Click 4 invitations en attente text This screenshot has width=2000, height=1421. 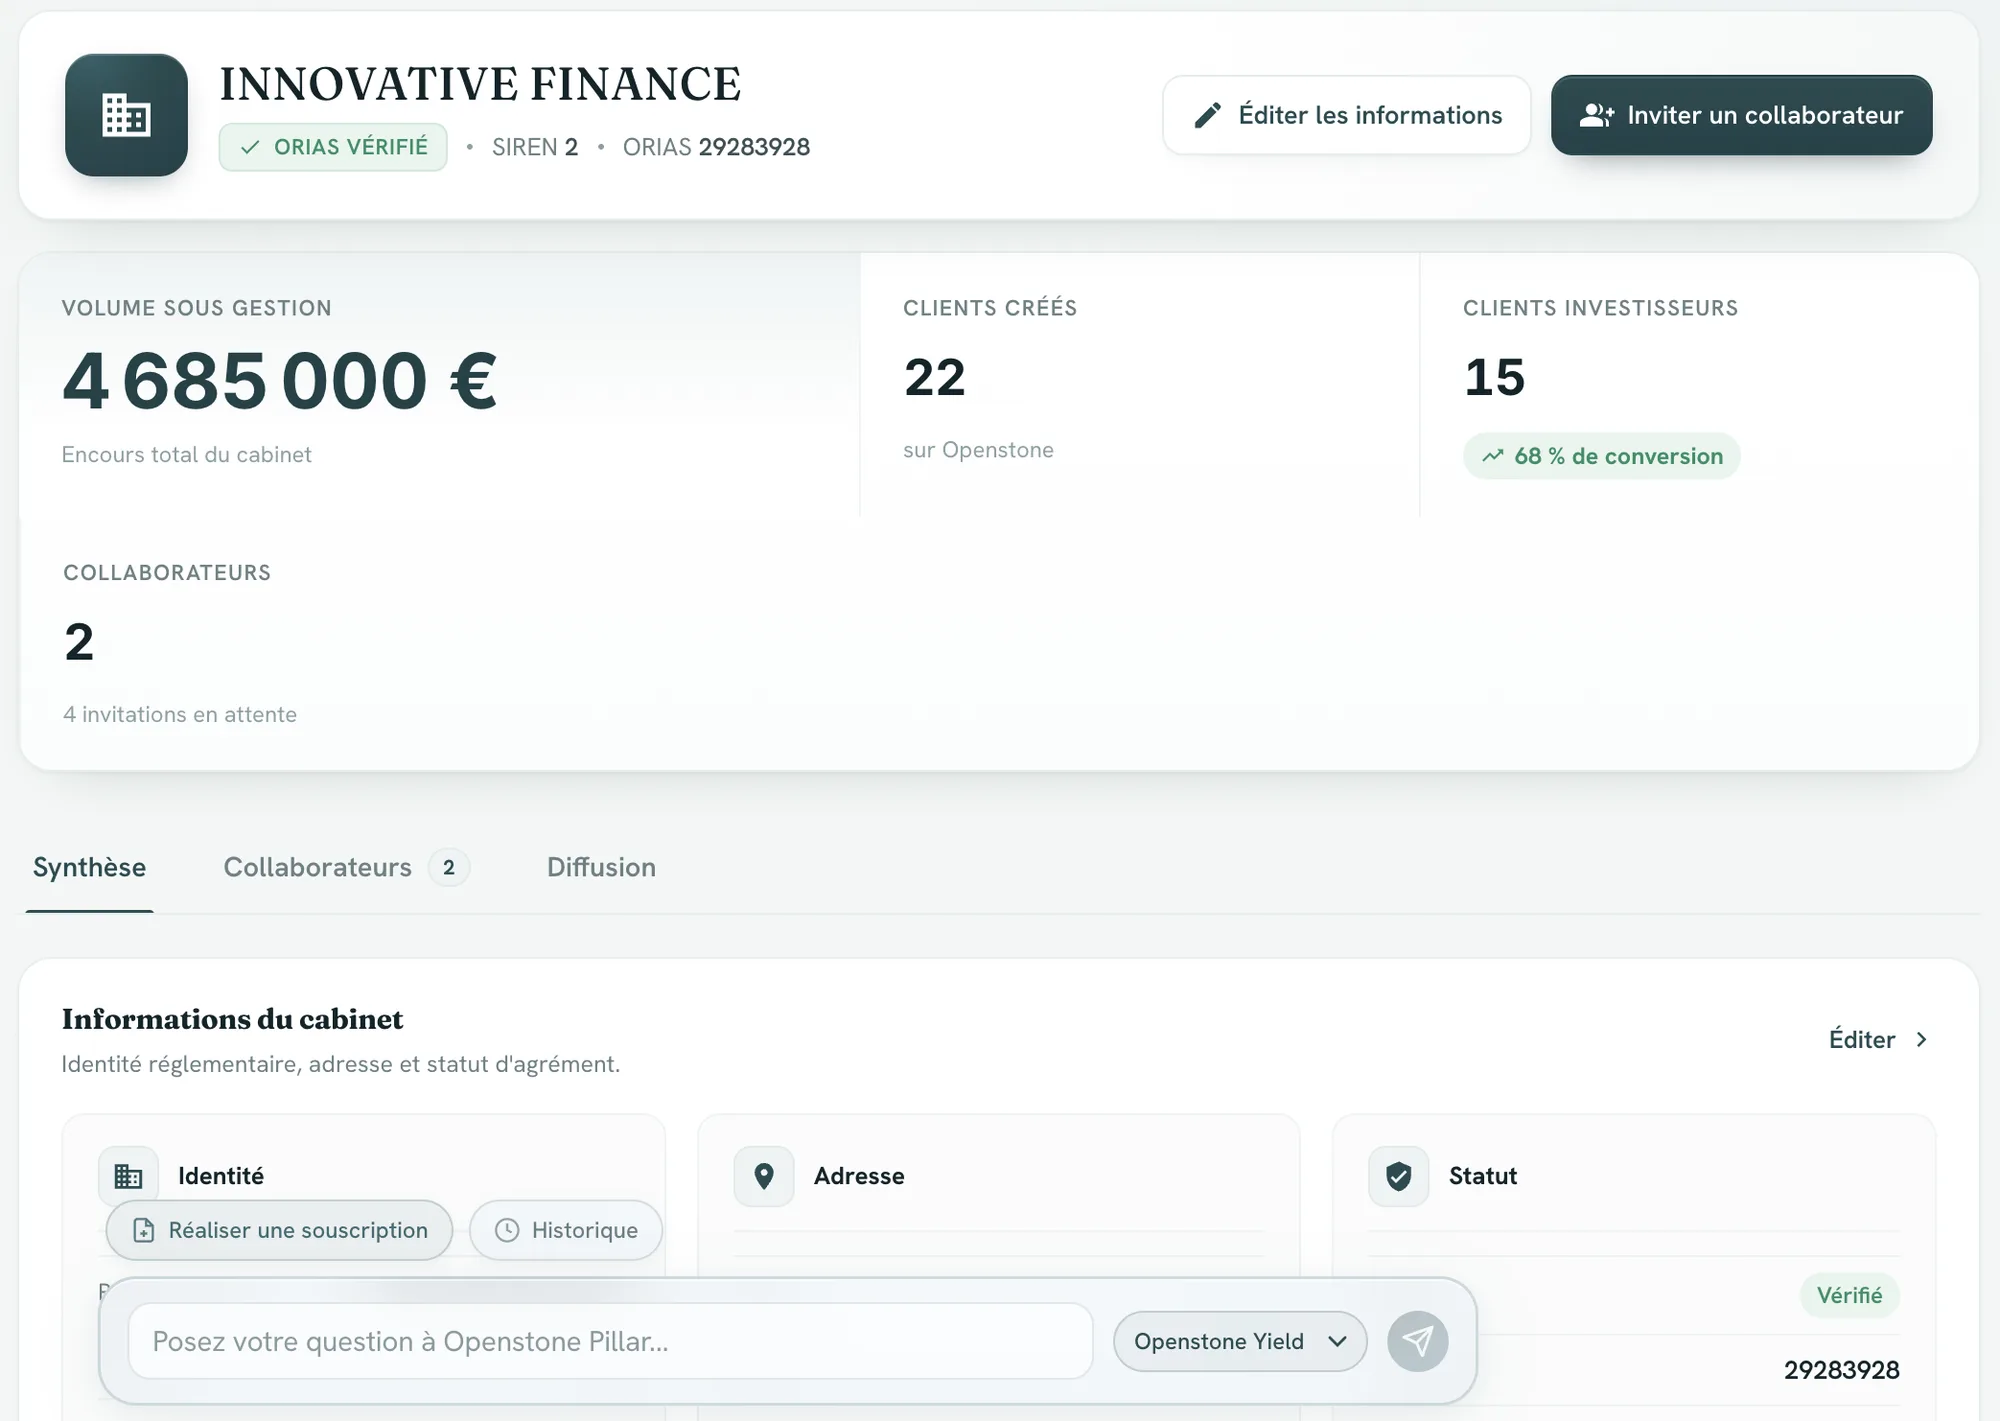pyautogui.click(x=180, y=714)
